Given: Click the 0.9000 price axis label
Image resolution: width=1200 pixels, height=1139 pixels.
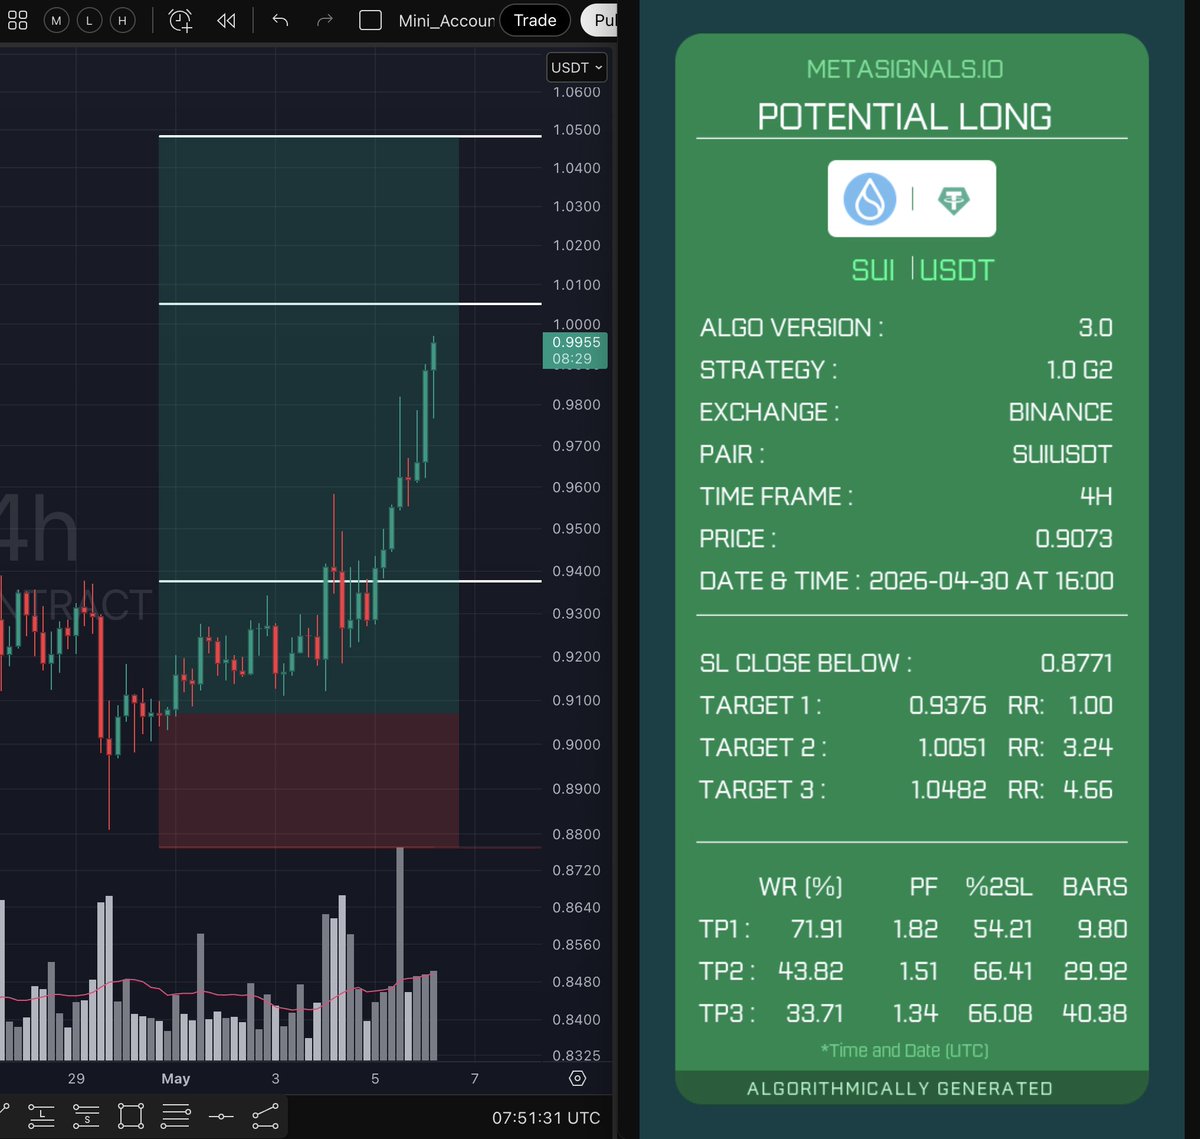Looking at the screenshot, I should click(577, 745).
